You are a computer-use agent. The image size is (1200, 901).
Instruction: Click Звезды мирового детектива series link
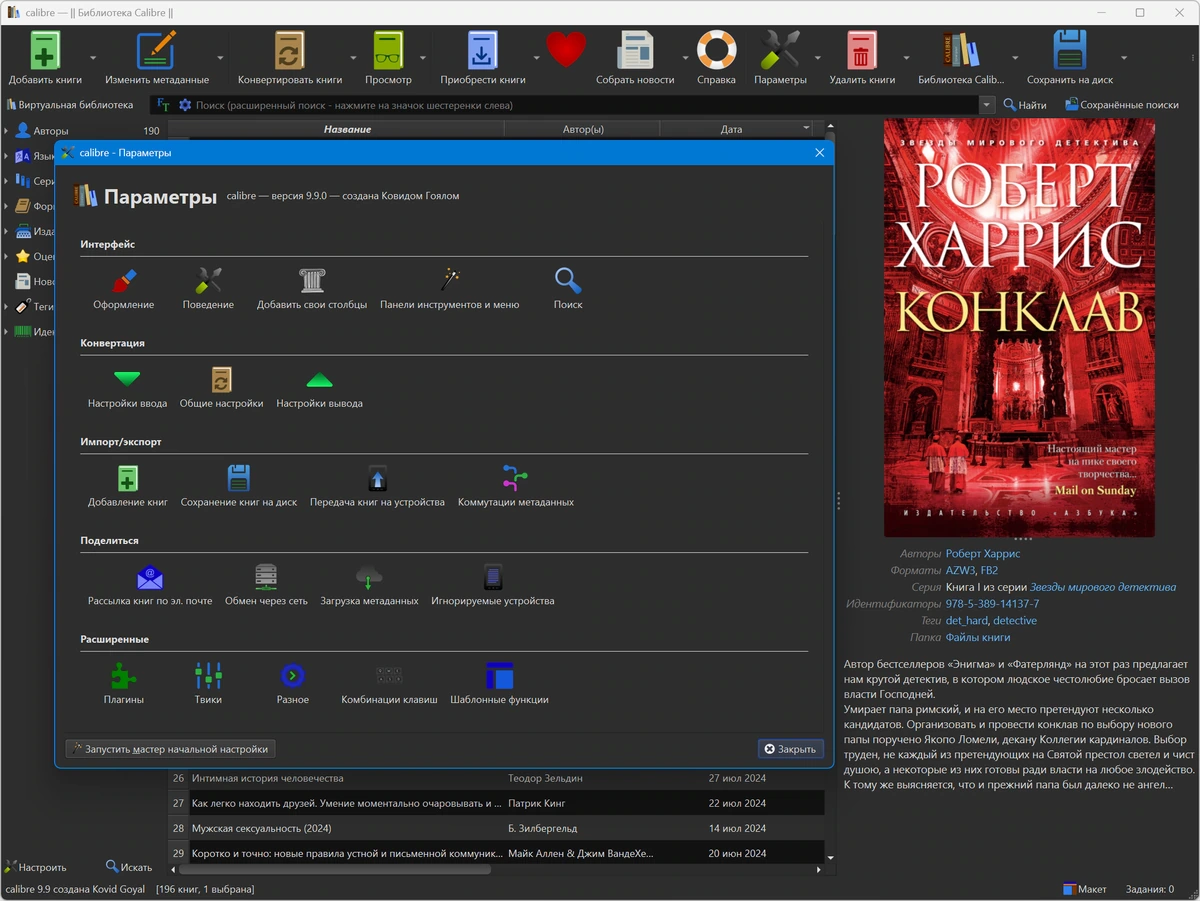pyautogui.click(x=1103, y=587)
